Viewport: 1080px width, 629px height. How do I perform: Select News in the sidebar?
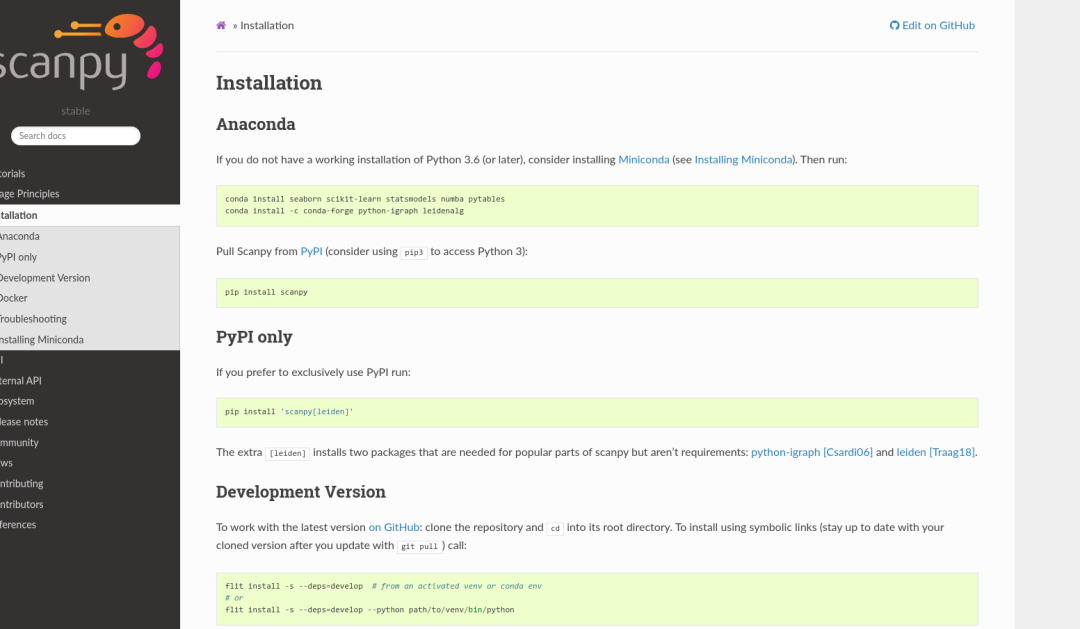point(90,463)
